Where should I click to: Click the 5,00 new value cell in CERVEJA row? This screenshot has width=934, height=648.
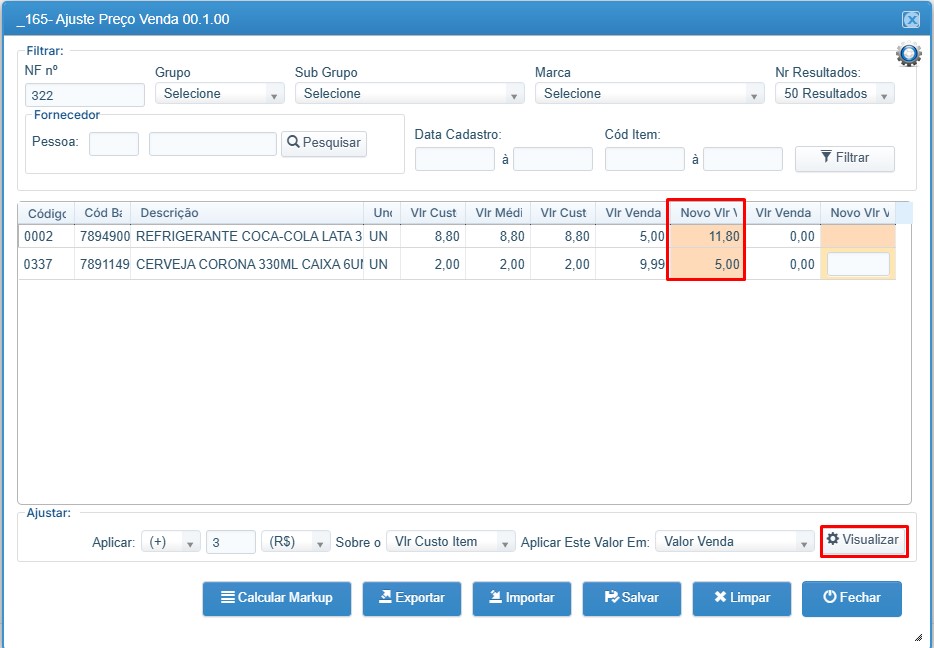click(706, 264)
